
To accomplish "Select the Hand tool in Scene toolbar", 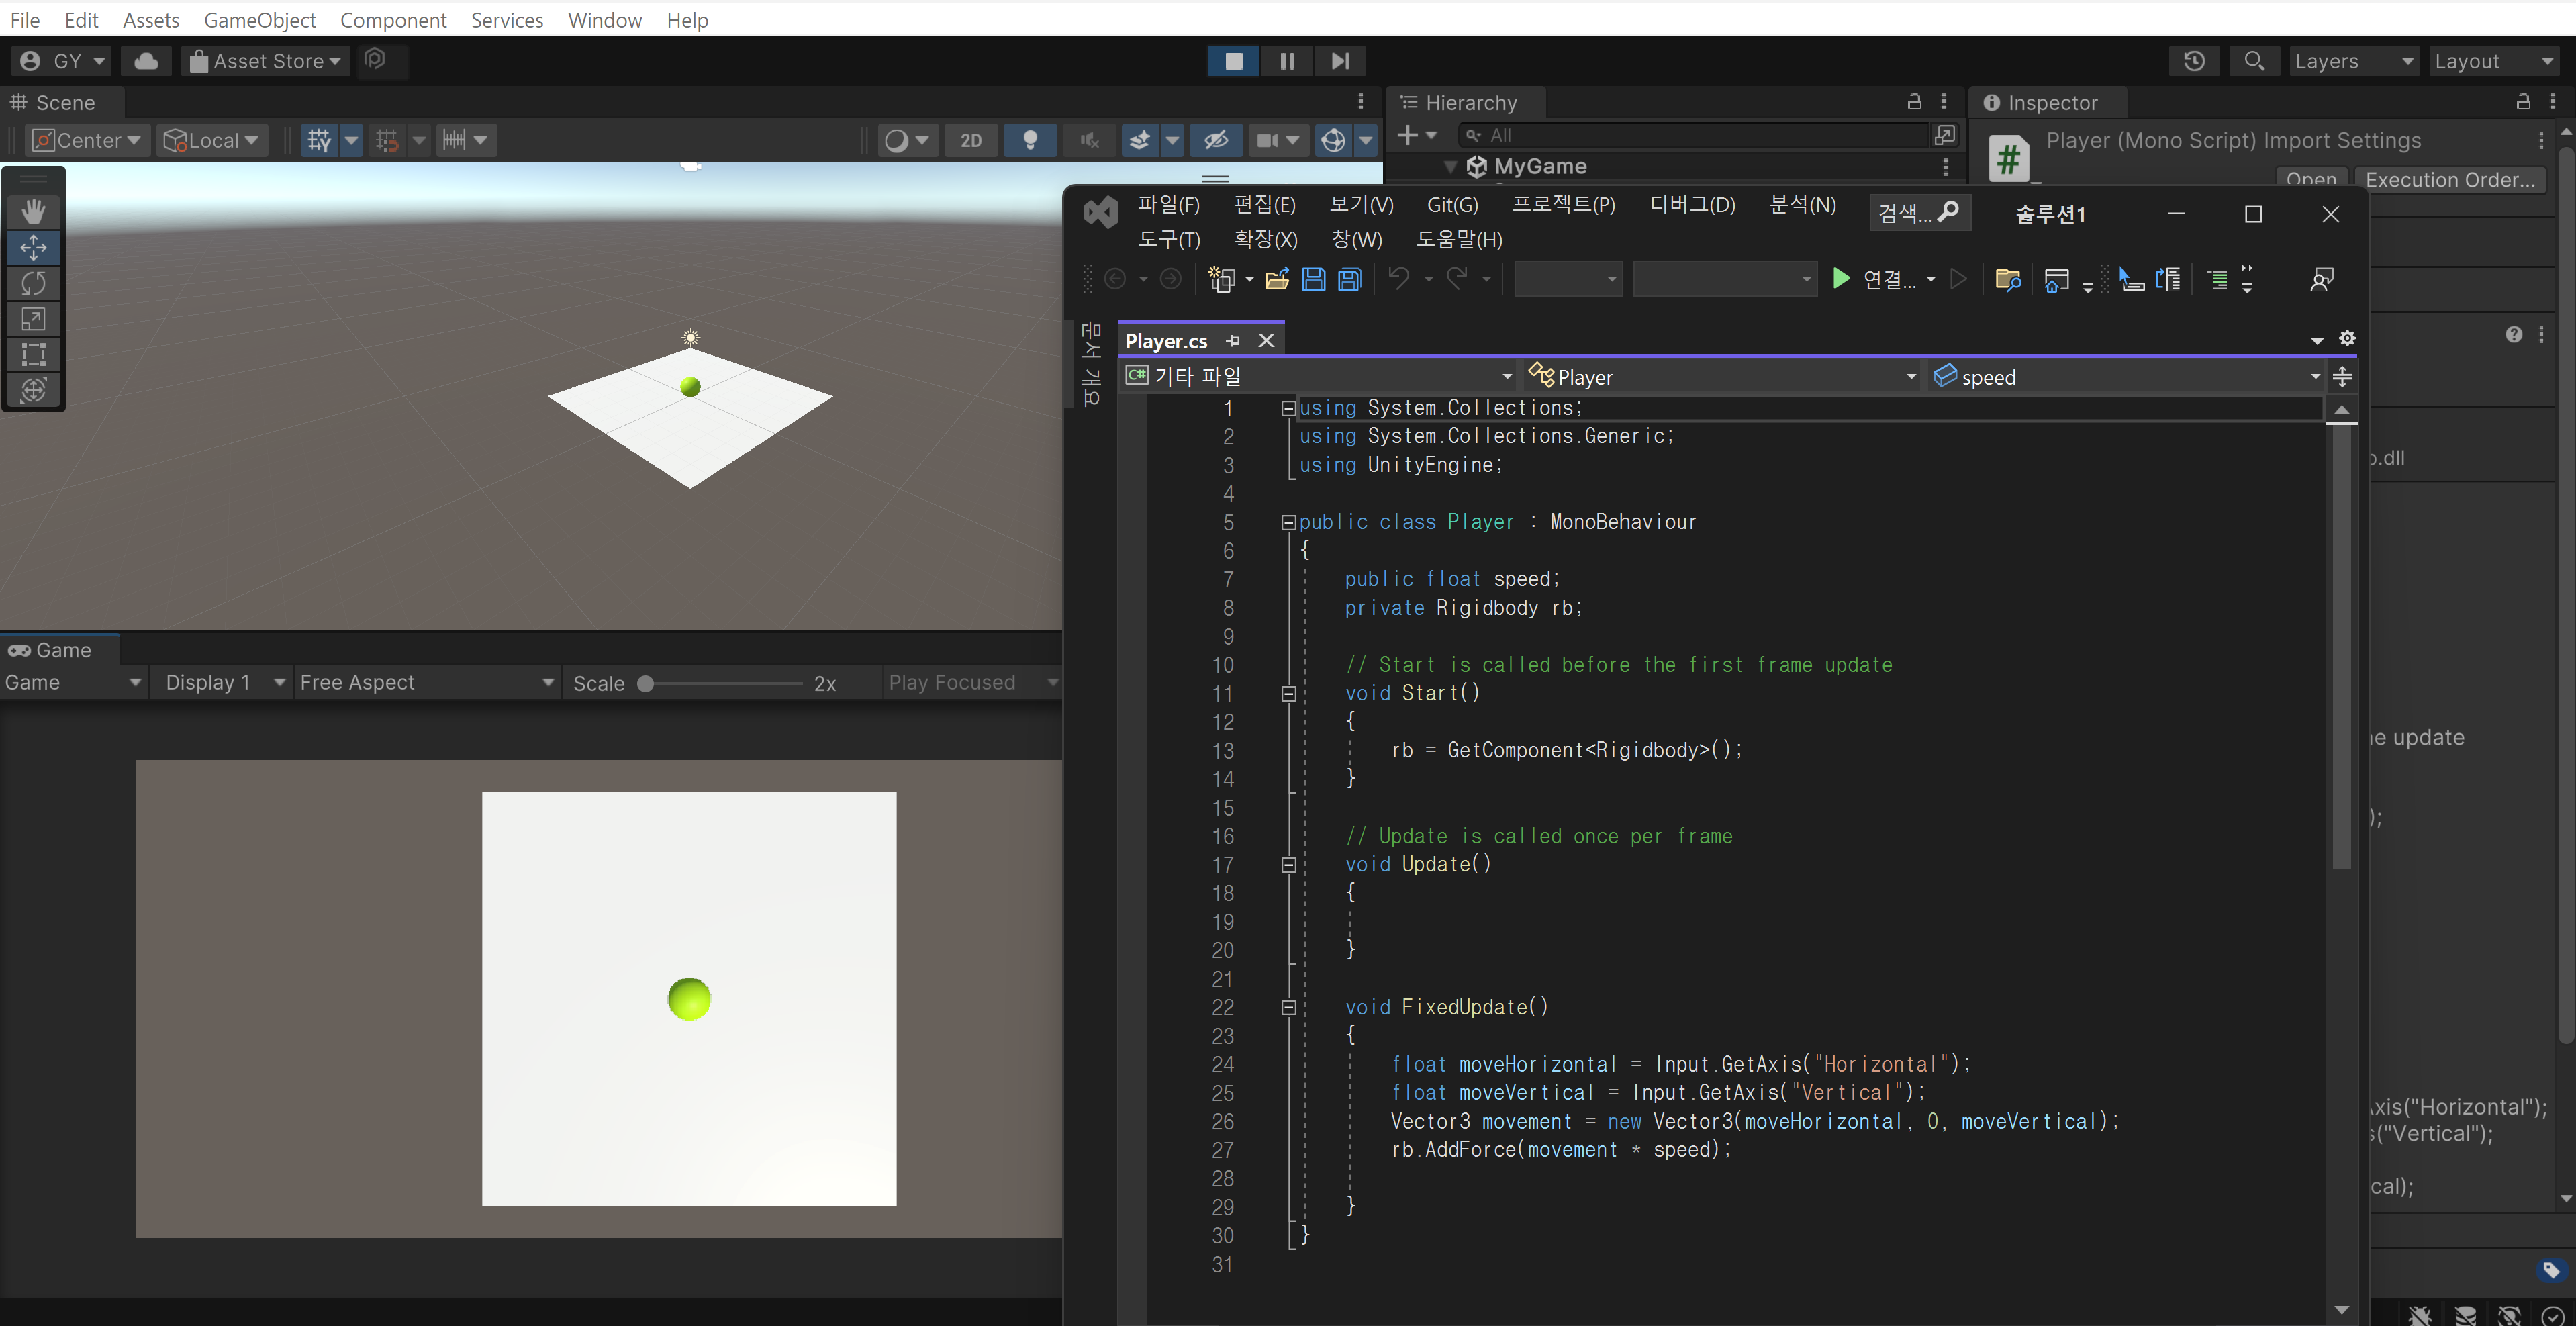I will coord(33,210).
